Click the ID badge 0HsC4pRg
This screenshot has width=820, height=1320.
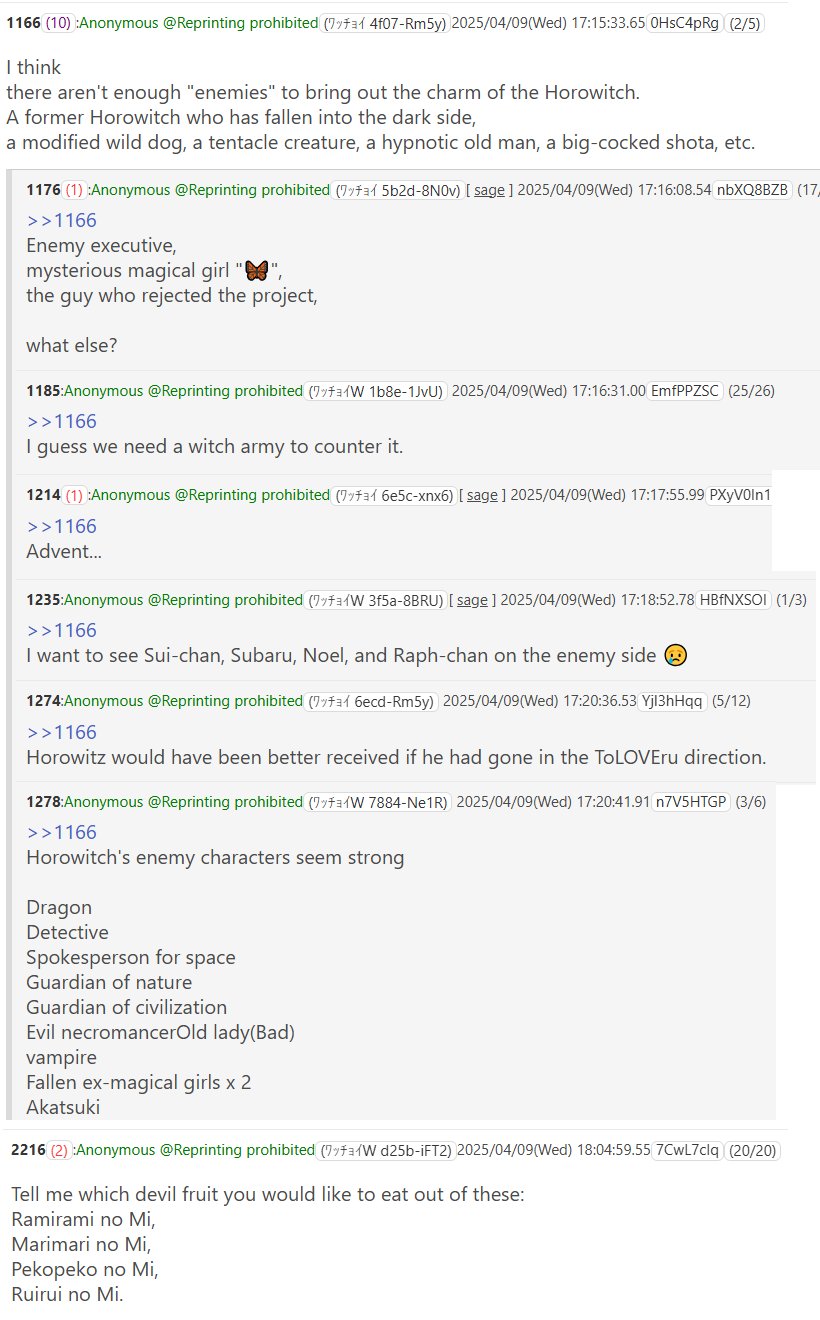click(685, 23)
